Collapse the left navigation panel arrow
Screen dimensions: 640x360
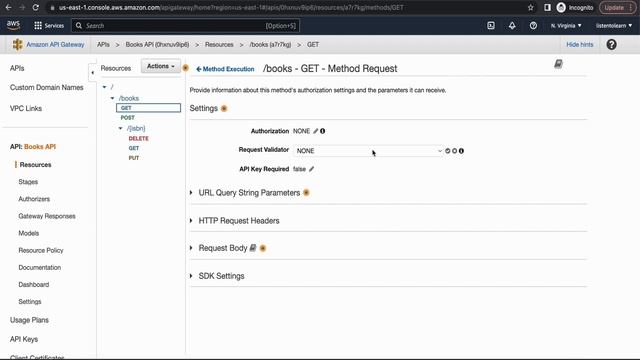pos(93,73)
